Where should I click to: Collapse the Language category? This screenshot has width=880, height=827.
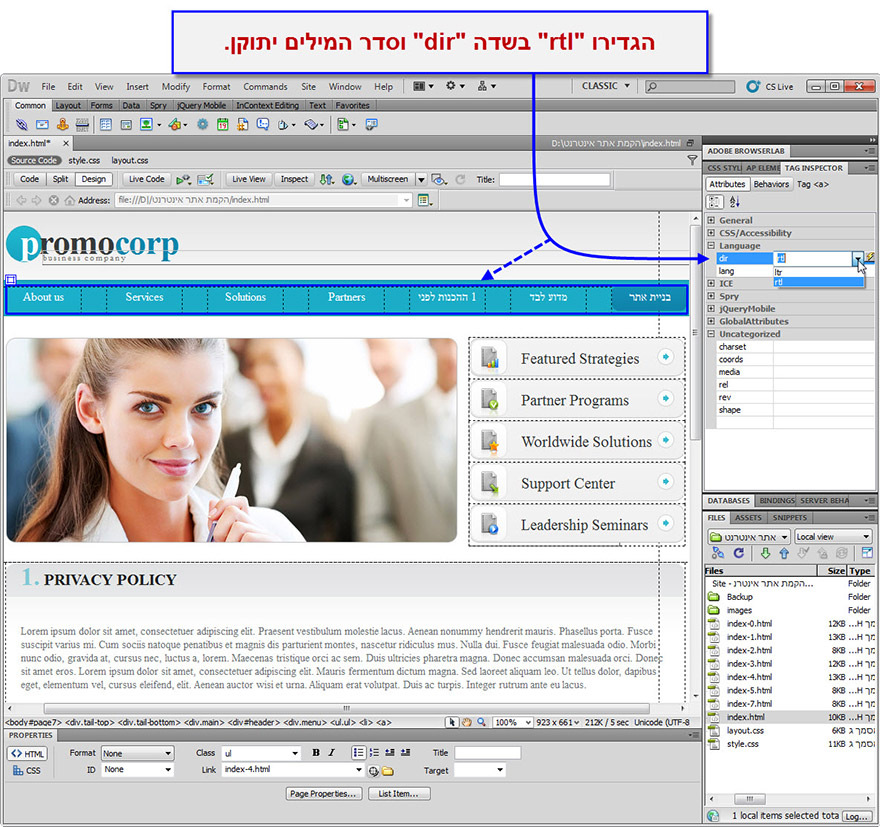point(712,245)
